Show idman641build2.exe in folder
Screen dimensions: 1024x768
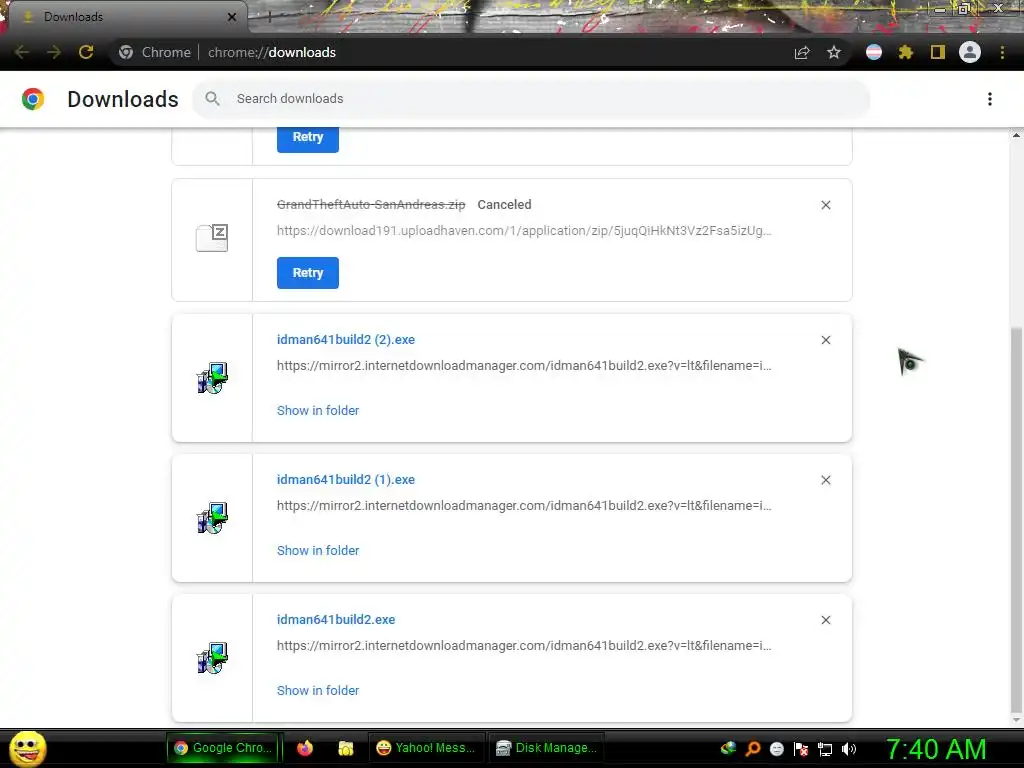pyautogui.click(x=318, y=690)
